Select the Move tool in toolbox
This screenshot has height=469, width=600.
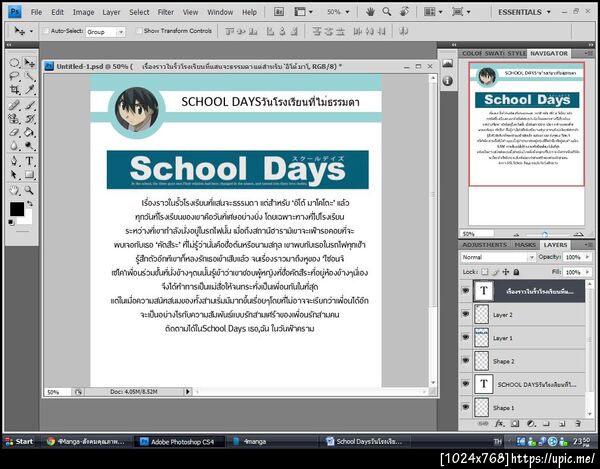point(29,62)
